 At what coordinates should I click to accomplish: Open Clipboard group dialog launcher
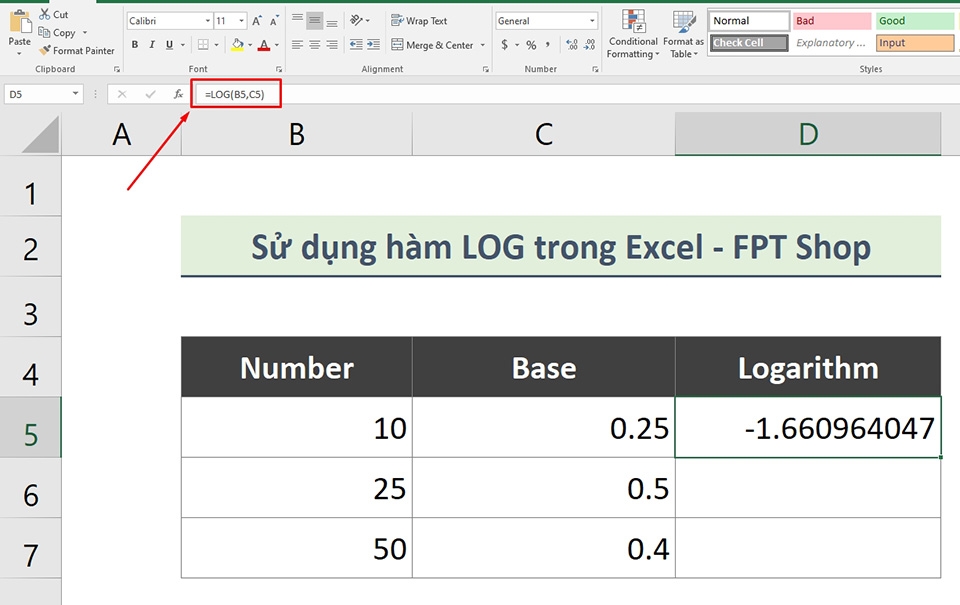click(x=117, y=69)
